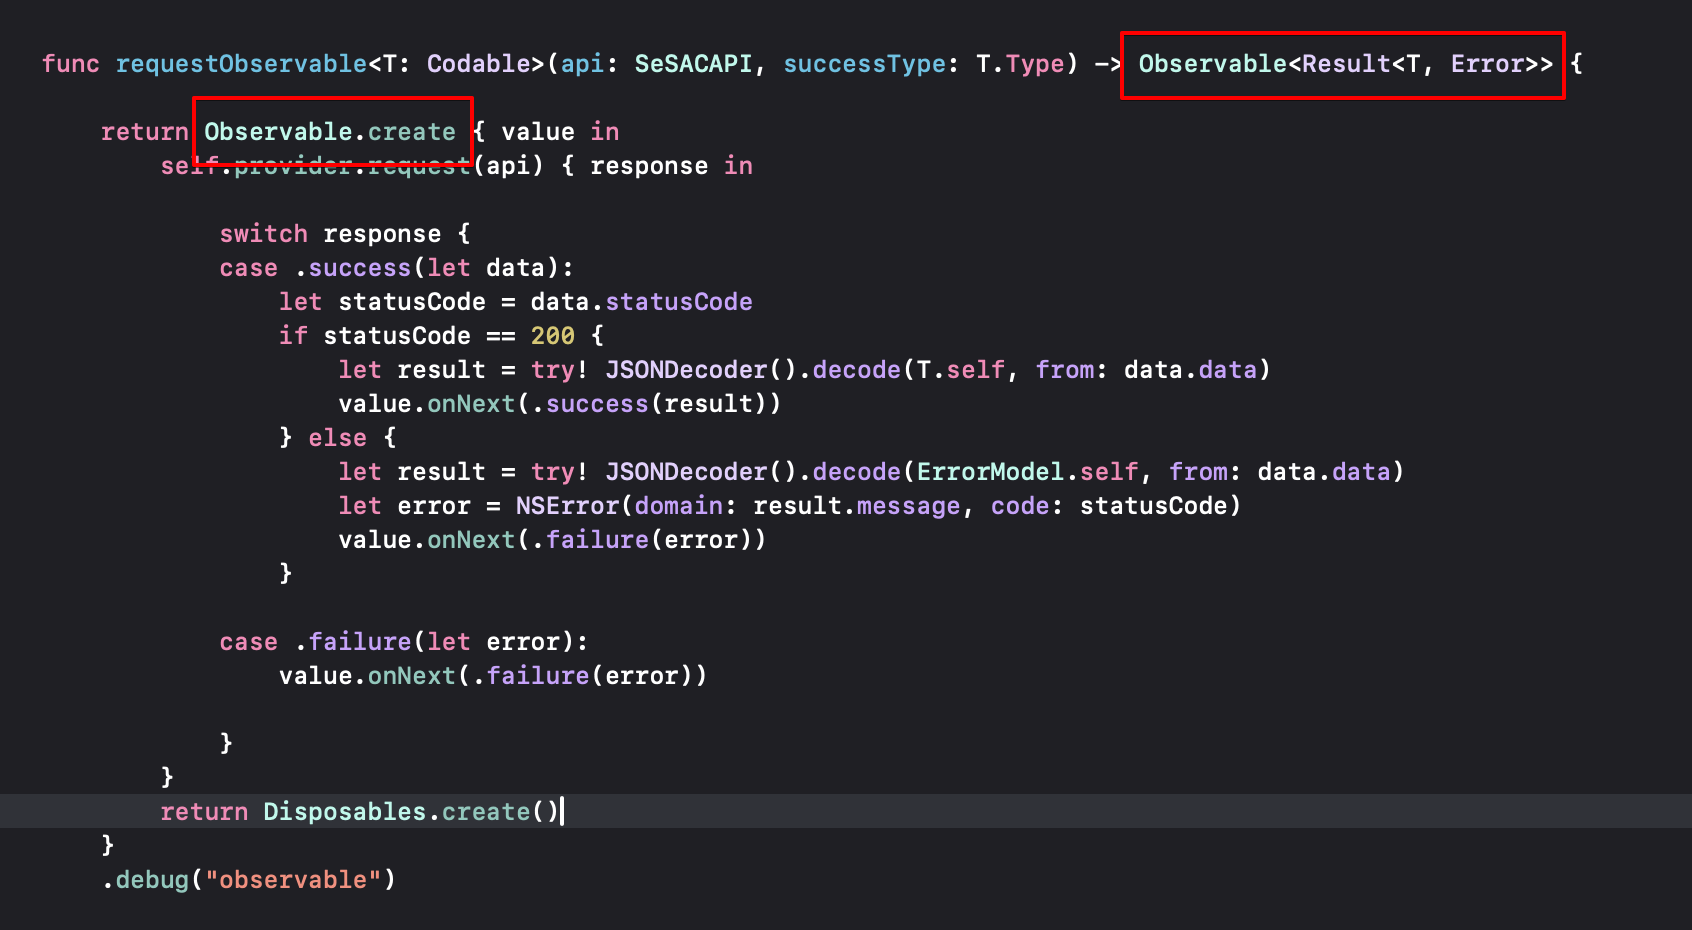Click the 200 numeric literal

coord(553,336)
